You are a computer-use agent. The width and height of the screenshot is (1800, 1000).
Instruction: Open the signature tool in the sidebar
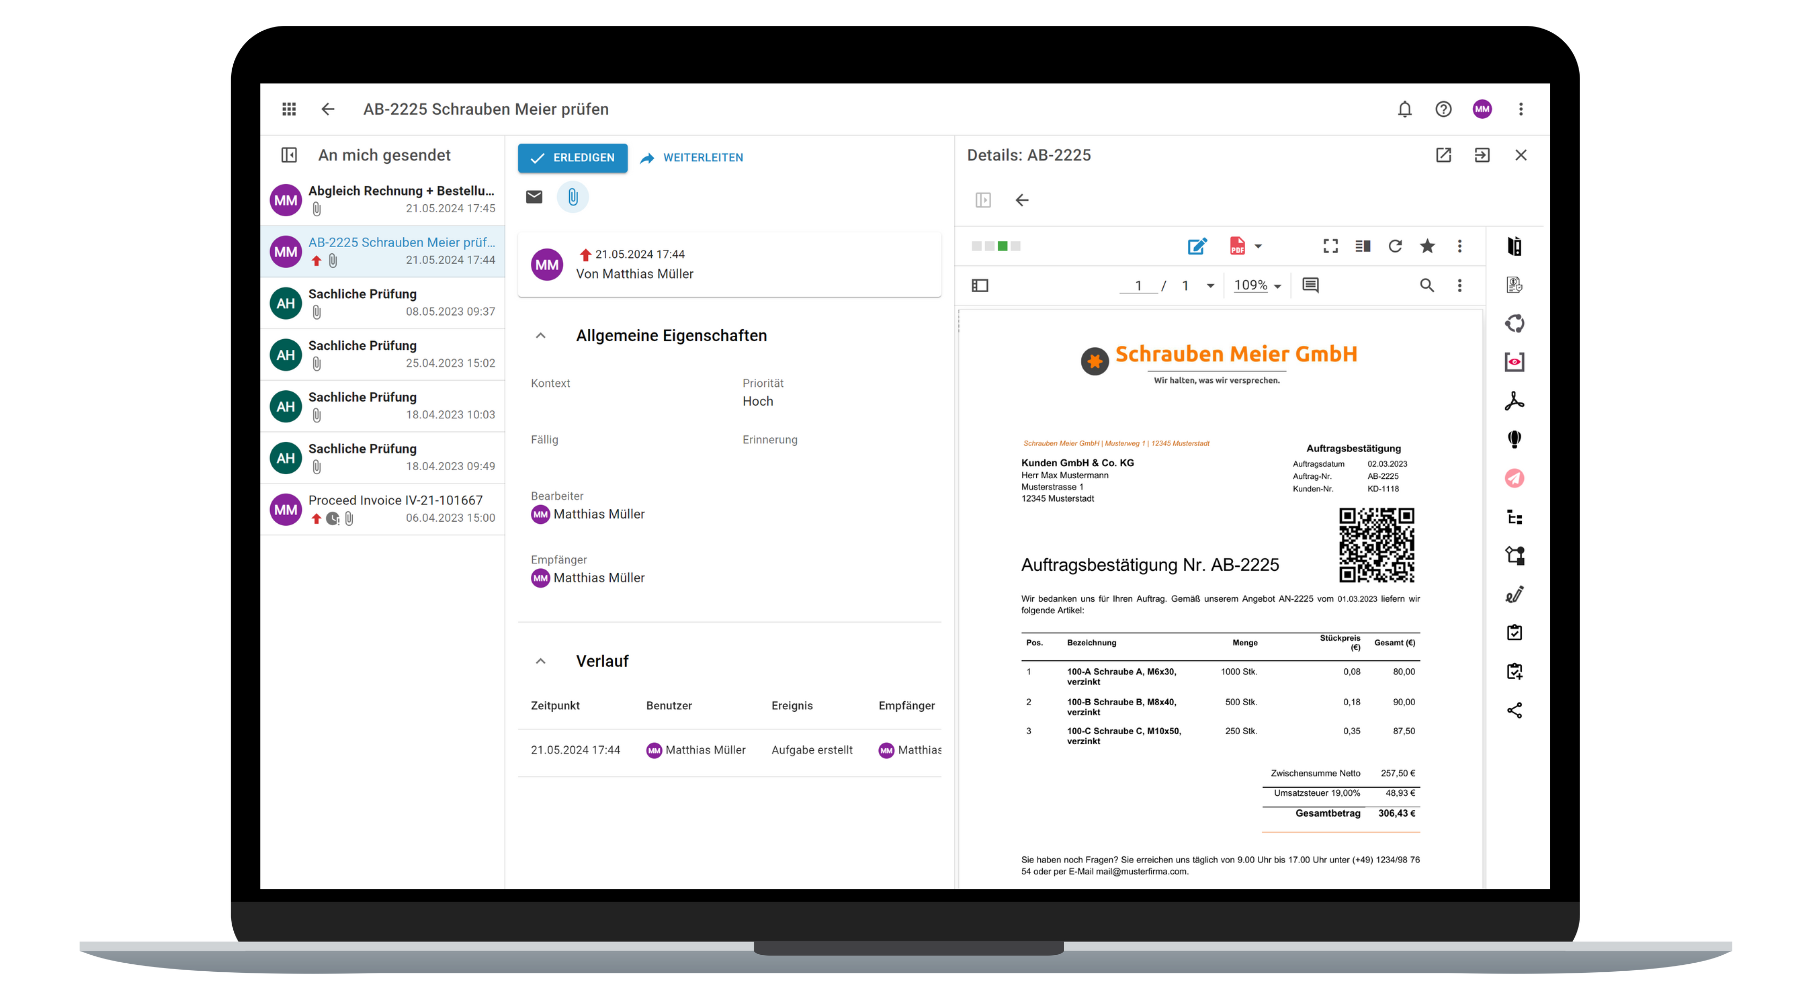coord(1515,594)
